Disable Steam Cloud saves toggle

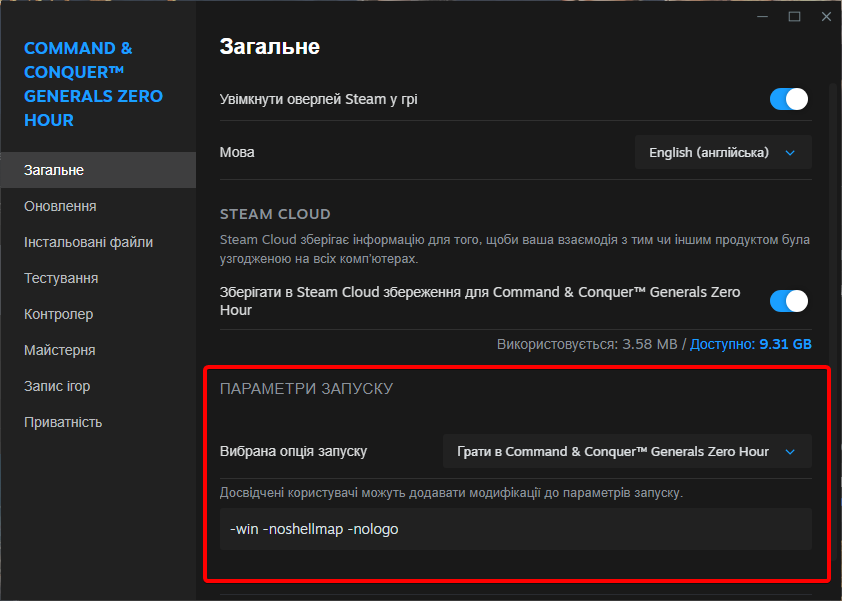coord(788,301)
